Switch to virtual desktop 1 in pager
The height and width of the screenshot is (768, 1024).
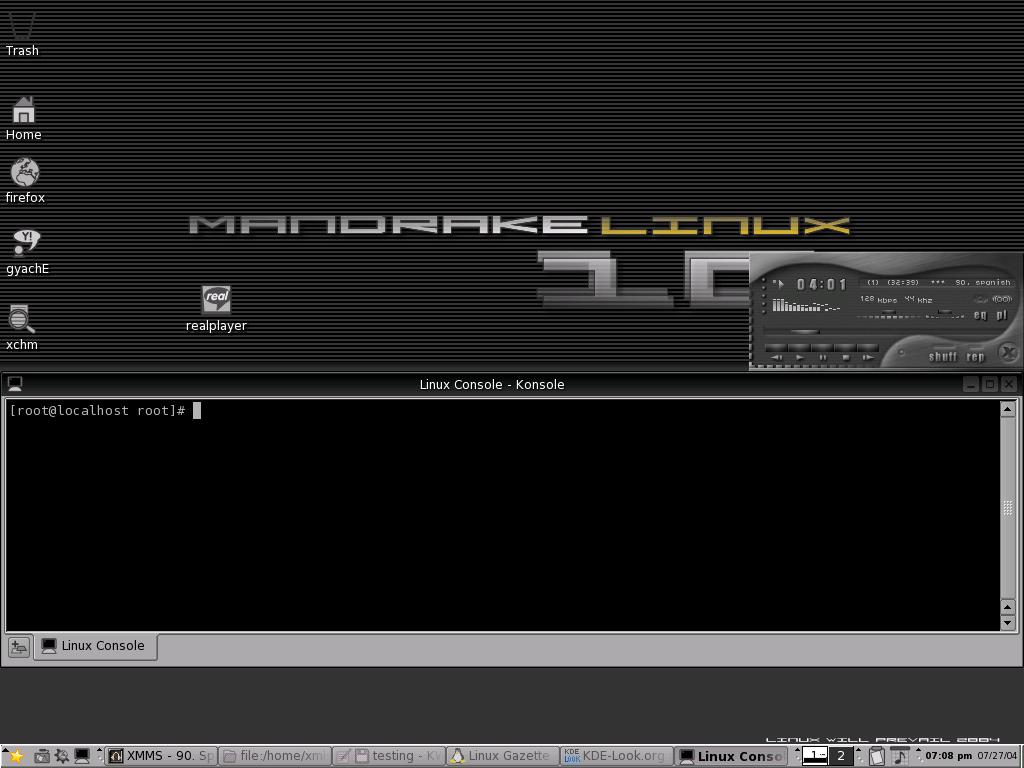[x=815, y=756]
